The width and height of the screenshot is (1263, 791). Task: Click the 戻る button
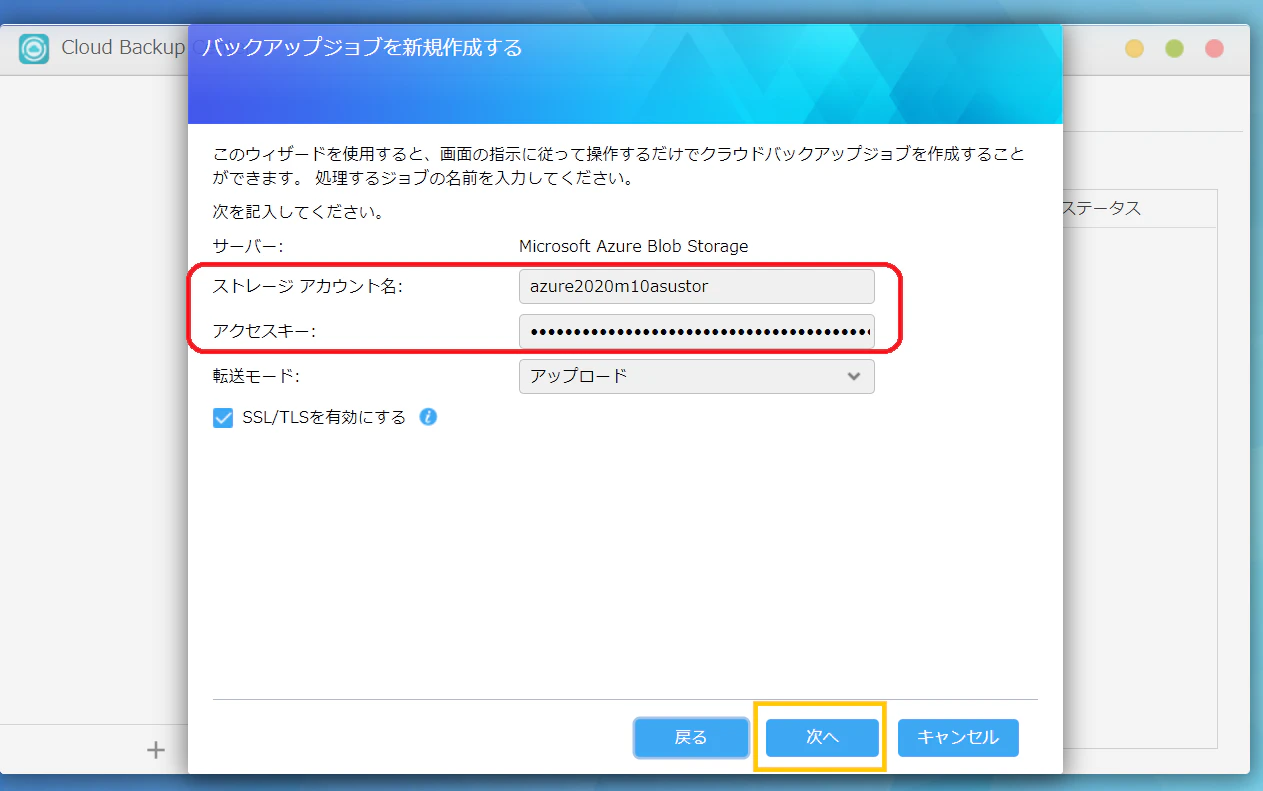pyautogui.click(x=691, y=738)
